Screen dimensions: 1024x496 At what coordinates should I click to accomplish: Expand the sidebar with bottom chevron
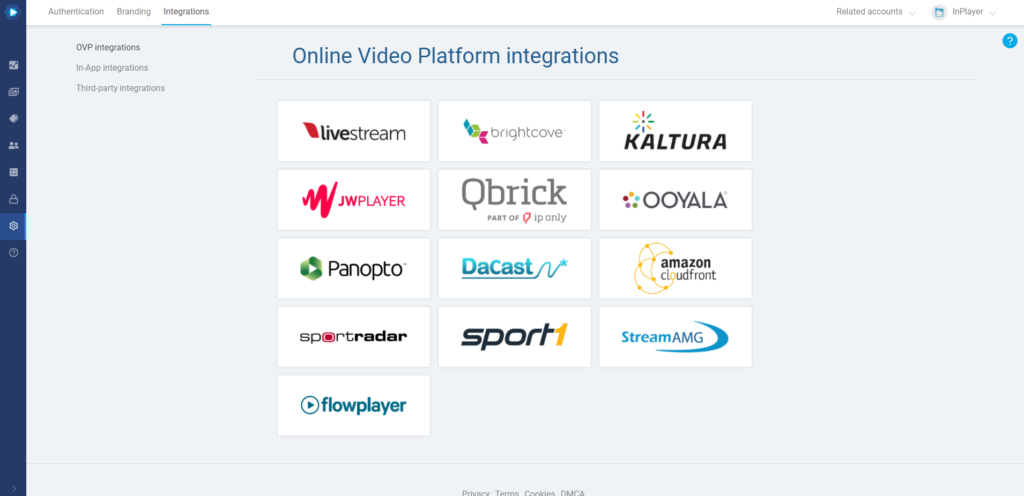14,488
